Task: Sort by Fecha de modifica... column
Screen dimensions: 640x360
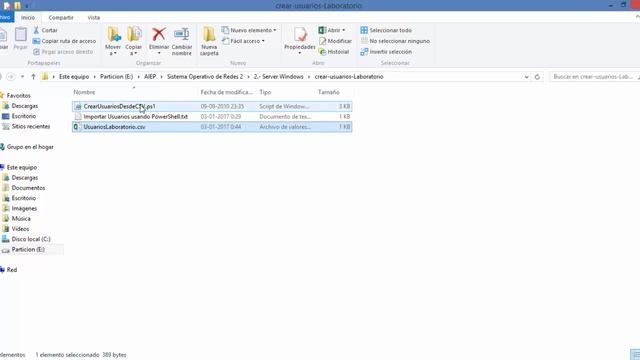Action: (227, 92)
